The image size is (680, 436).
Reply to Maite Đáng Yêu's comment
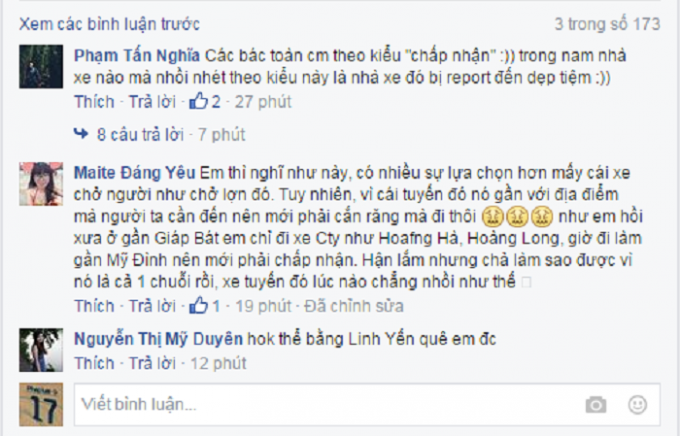[x=152, y=306]
